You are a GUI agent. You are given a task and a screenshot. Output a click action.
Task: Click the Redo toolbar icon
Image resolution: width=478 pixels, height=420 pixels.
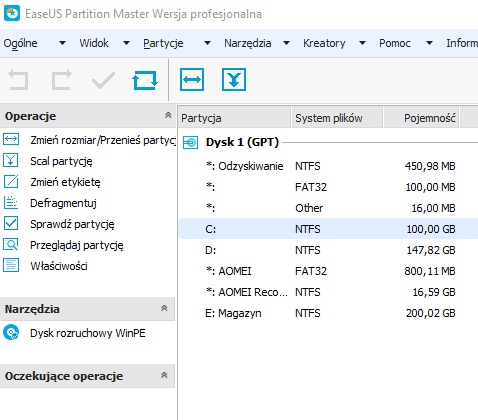[x=62, y=80]
